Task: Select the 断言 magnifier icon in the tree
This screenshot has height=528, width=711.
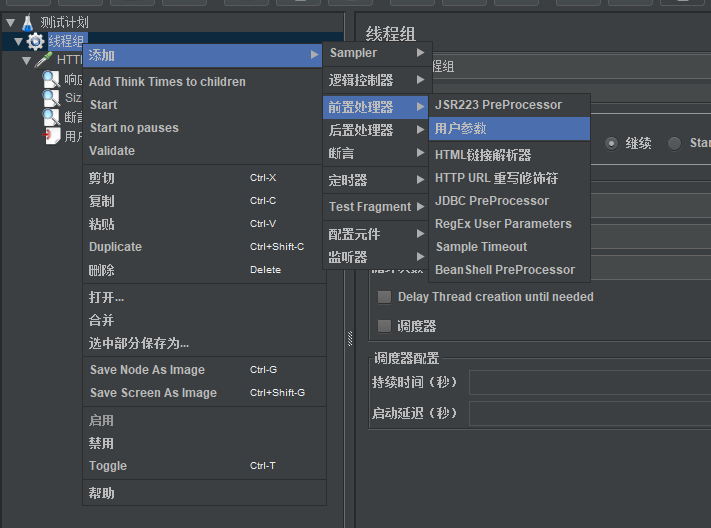Action: click(51, 117)
